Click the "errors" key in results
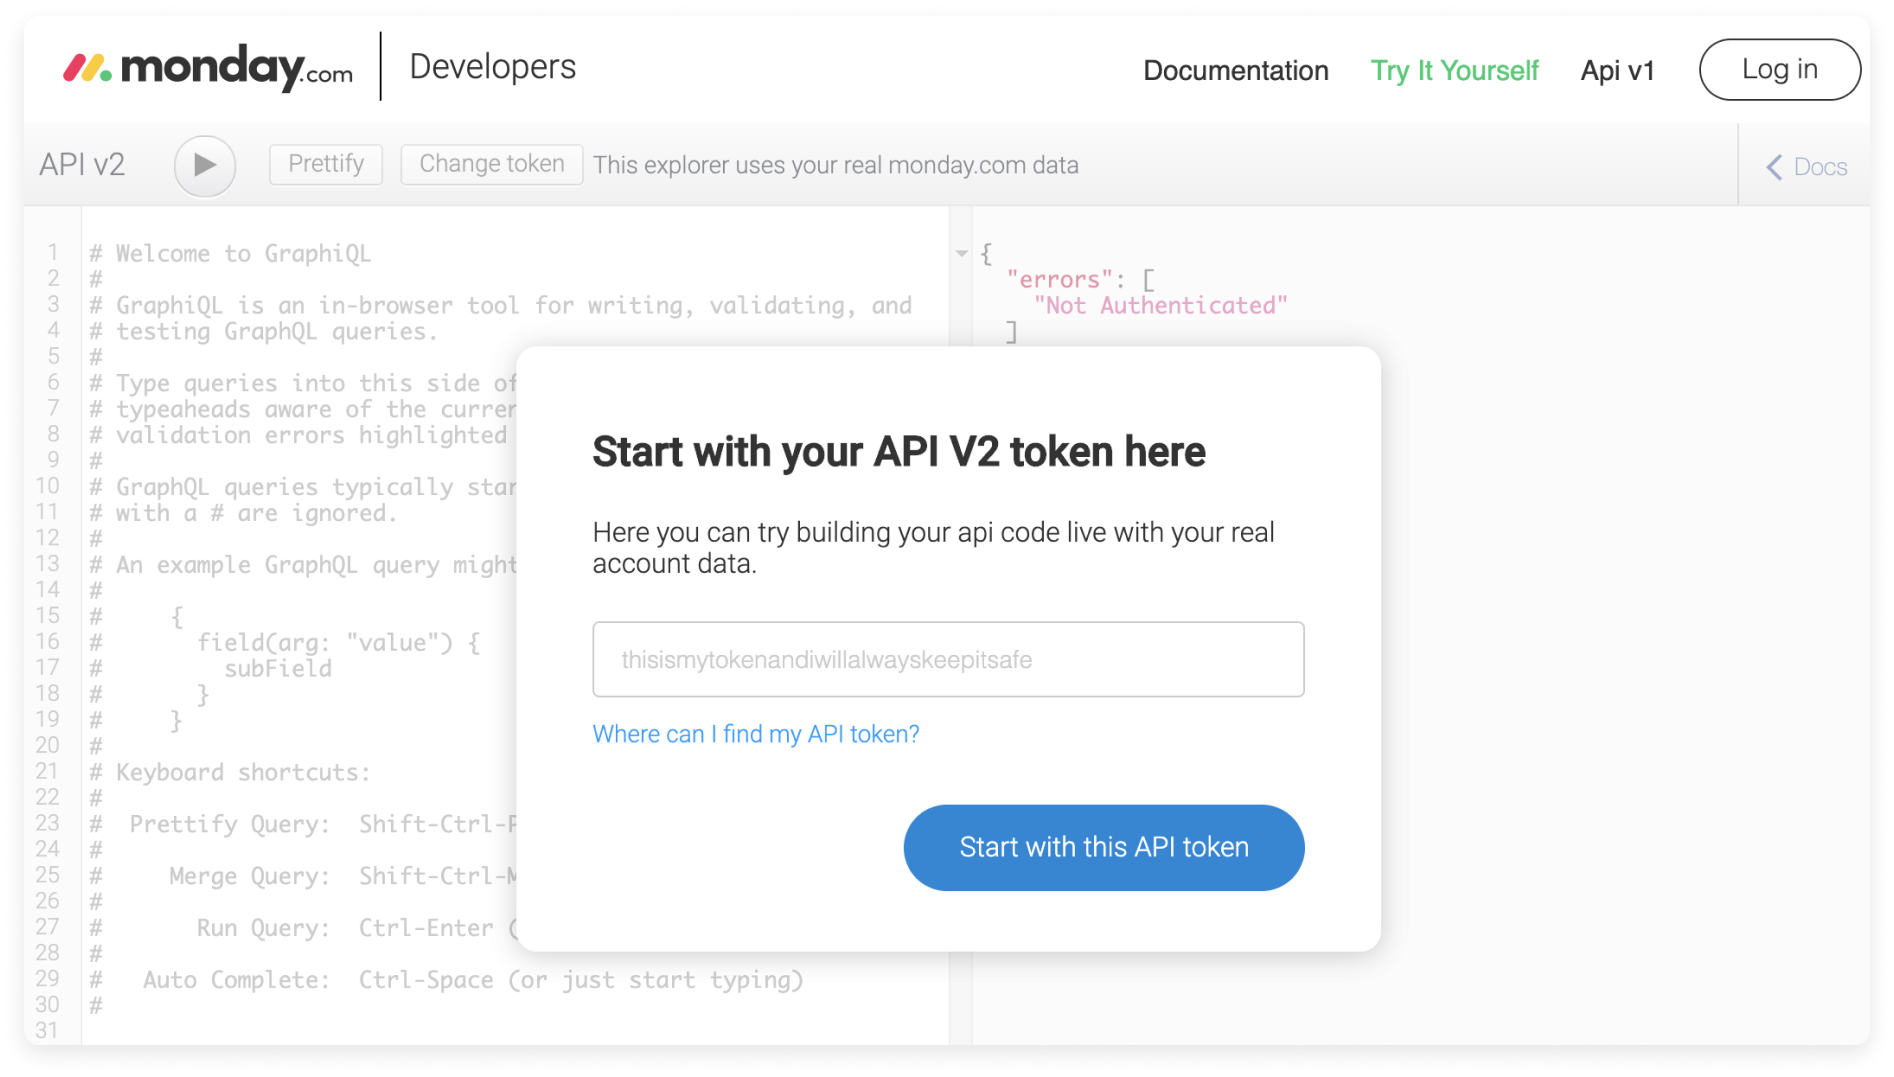The image size is (1894, 1077). click(1060, 279)
